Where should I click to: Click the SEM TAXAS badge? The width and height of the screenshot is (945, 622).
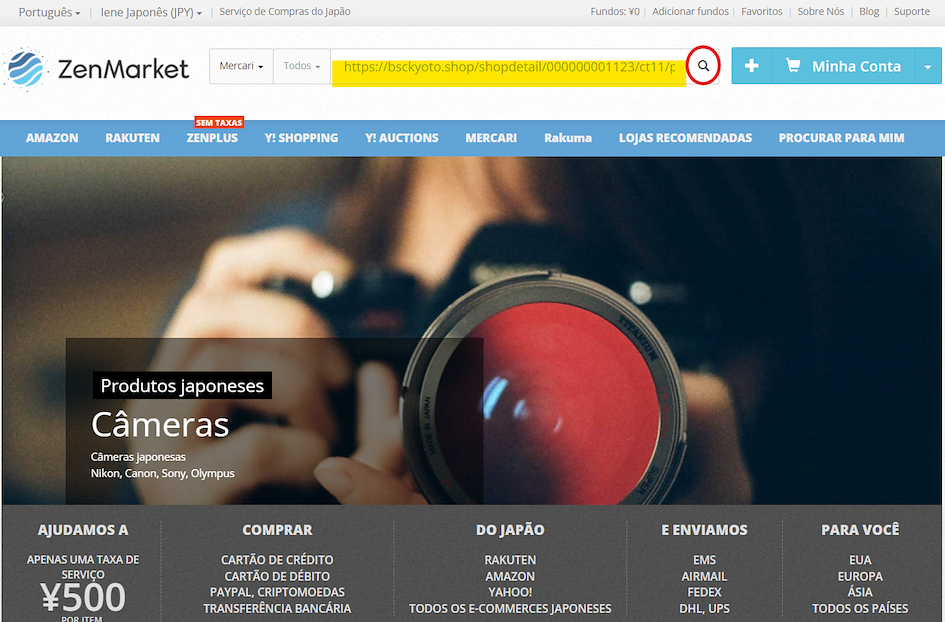coord(219,122)
